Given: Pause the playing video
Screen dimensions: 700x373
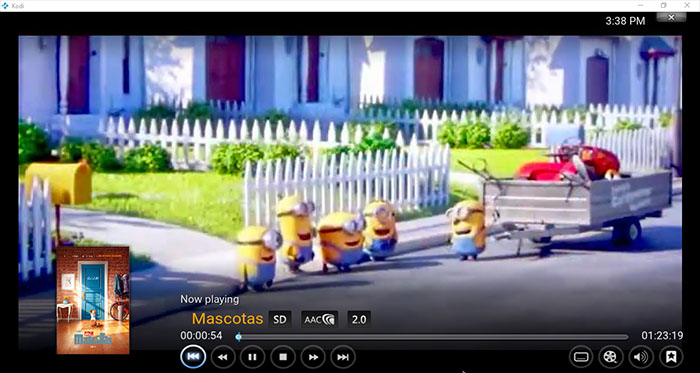Looking at the screenshot, I should (x=252, y=357).
